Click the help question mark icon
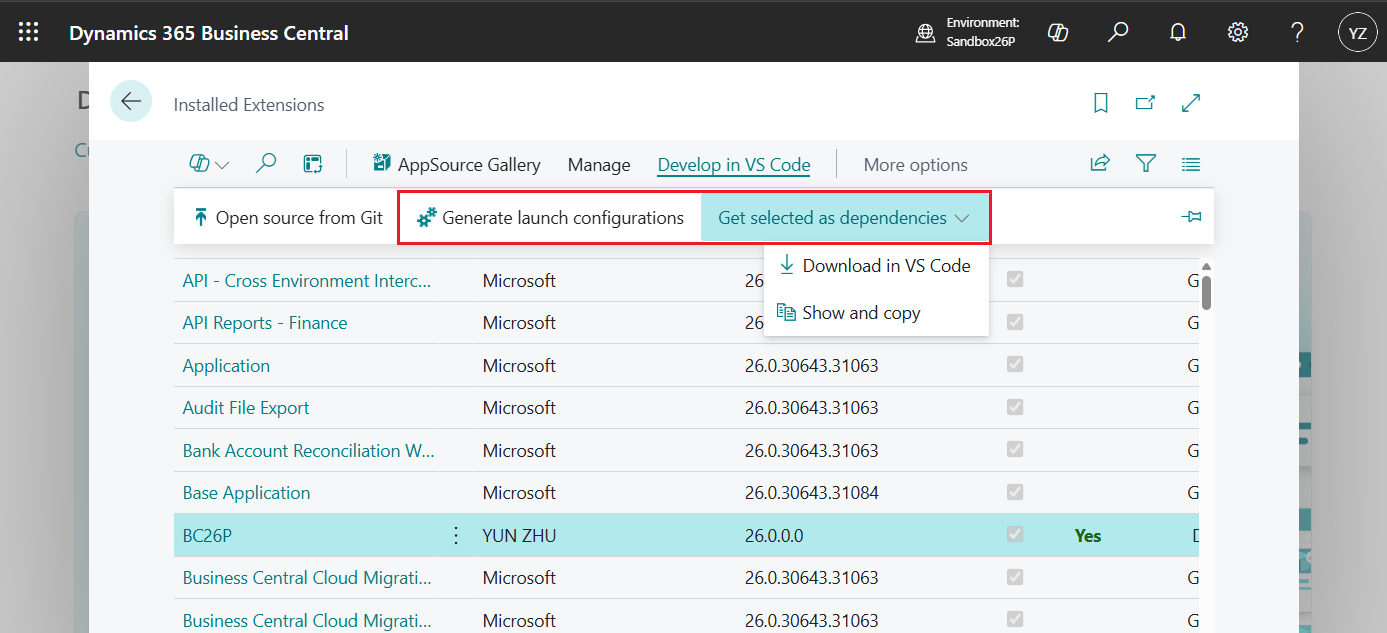1387x633 pixels. [x=1297, y=31]
